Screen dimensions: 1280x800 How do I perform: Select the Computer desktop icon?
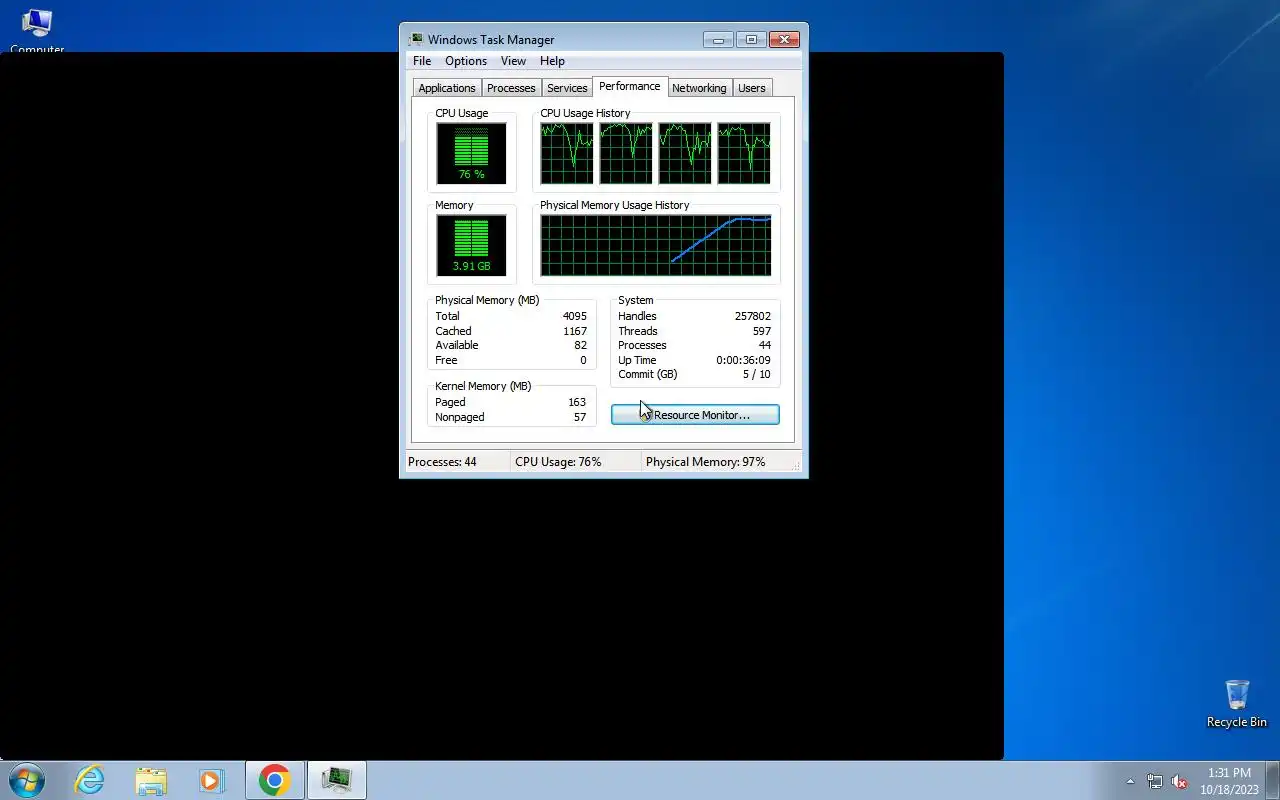click(x=37, y=30)
